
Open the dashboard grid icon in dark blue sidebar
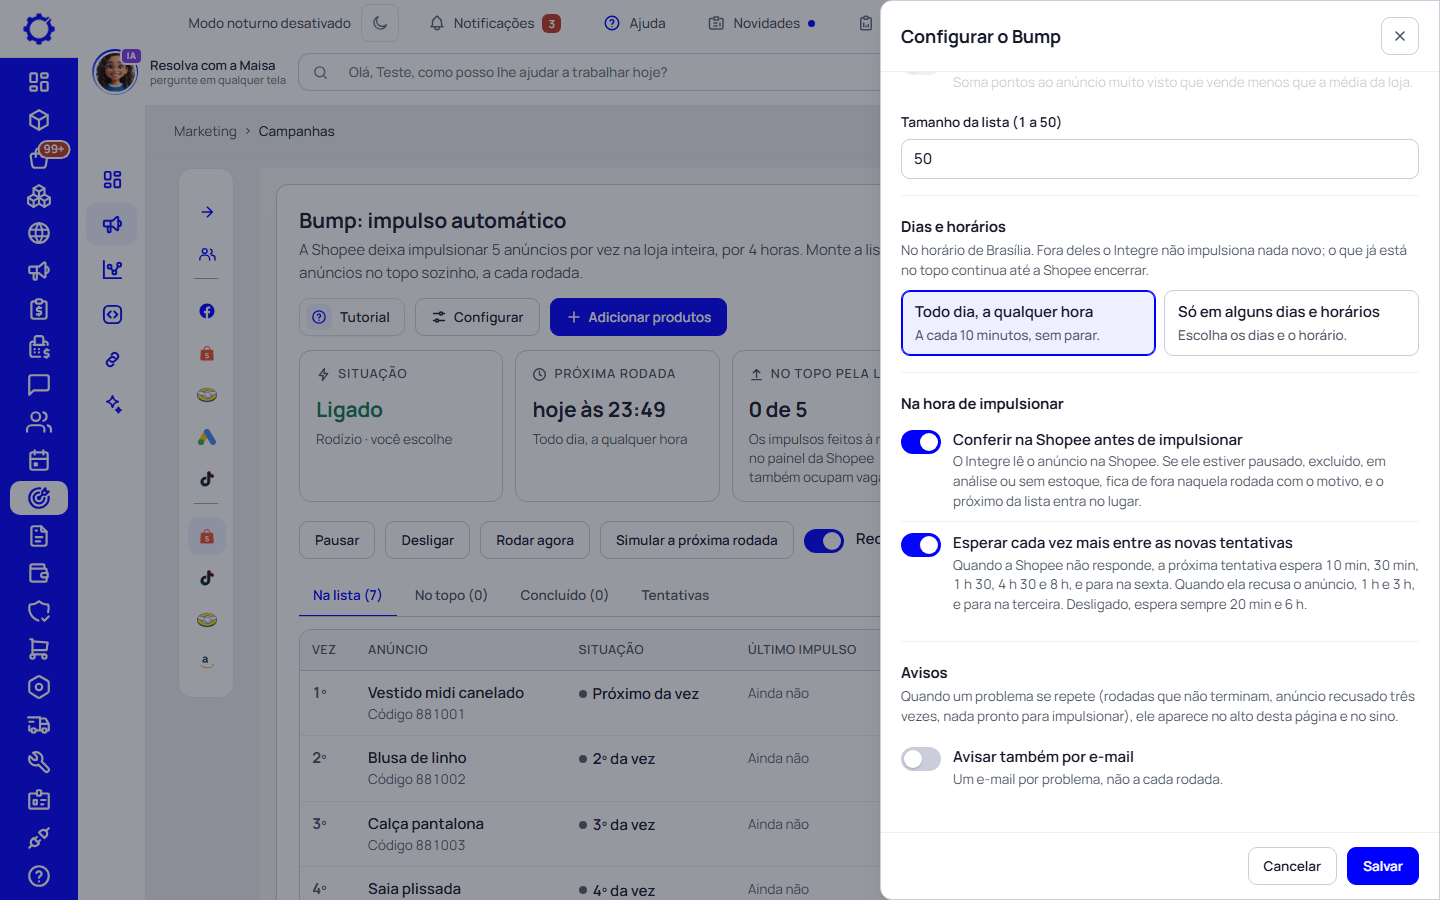(39, 82)
